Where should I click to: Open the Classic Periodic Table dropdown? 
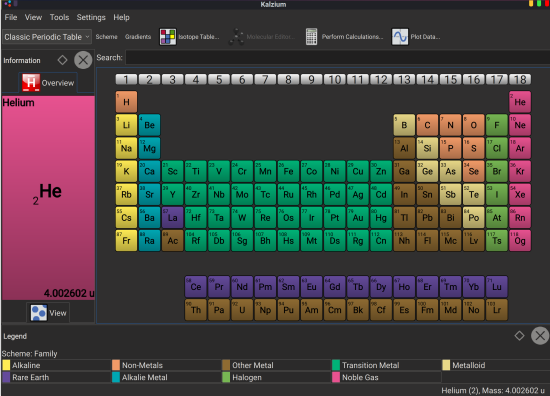pyautogui.click(x=47, y=37)
